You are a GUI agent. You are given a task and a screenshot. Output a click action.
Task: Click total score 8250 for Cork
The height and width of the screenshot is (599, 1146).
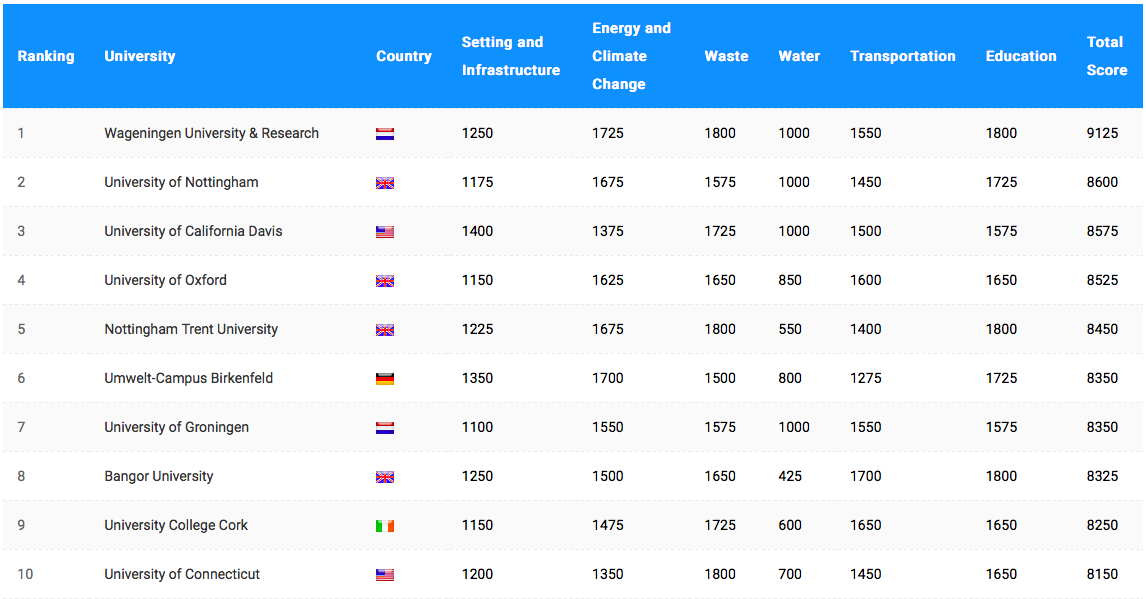click(x=1102, y=524)
